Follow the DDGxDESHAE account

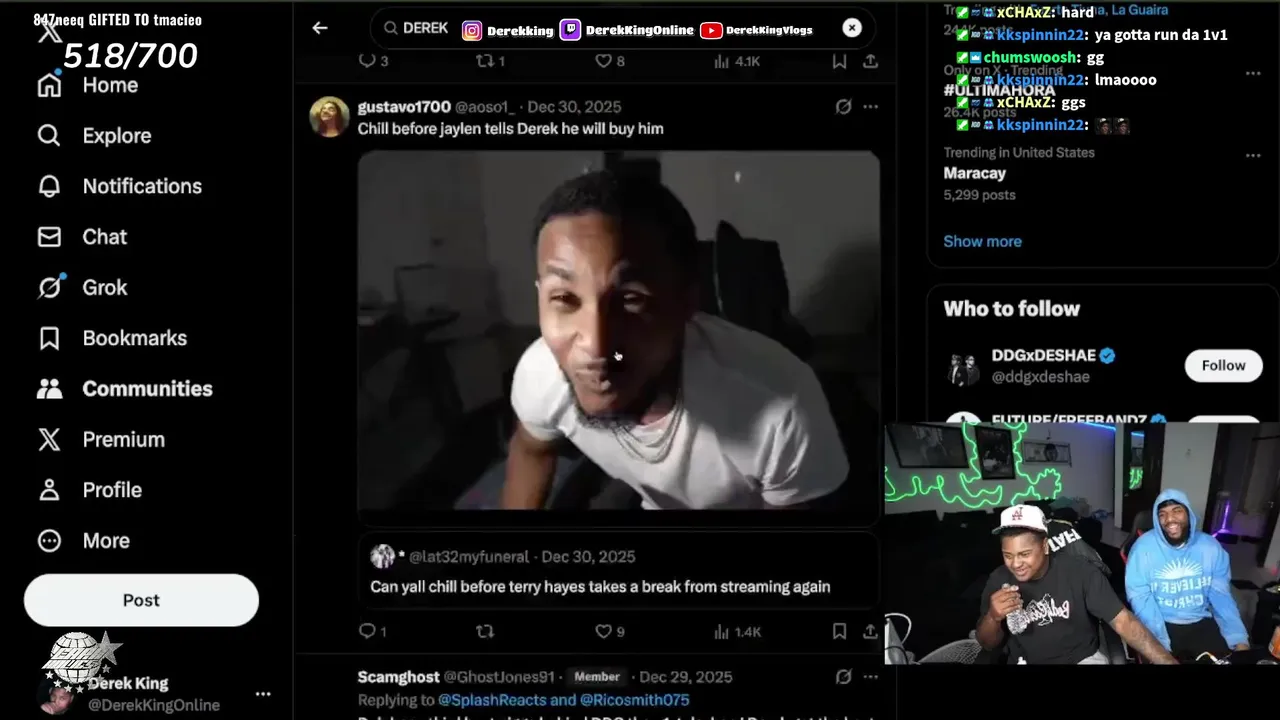[x=1223, y=366]
